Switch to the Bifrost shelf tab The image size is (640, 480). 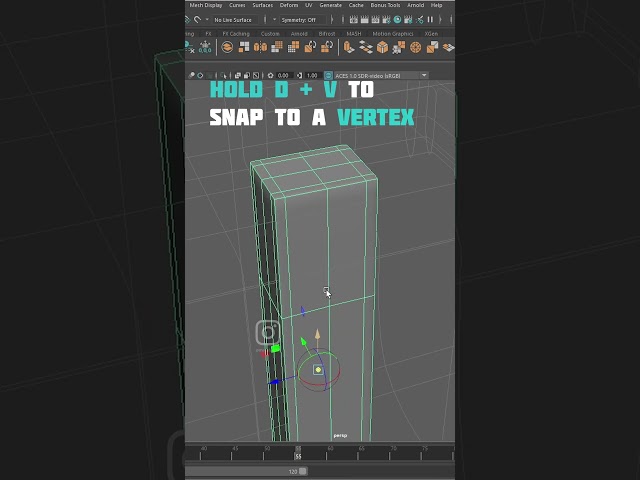click(327, 34)
